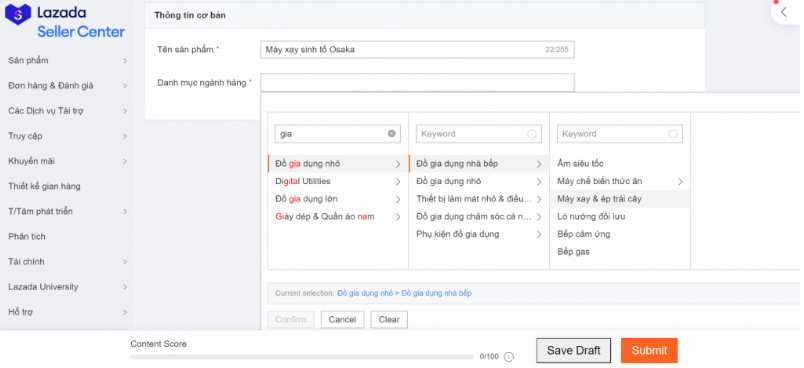
Task: Expand Hỗ trợ sidebar menu
Action: point(67,312)
